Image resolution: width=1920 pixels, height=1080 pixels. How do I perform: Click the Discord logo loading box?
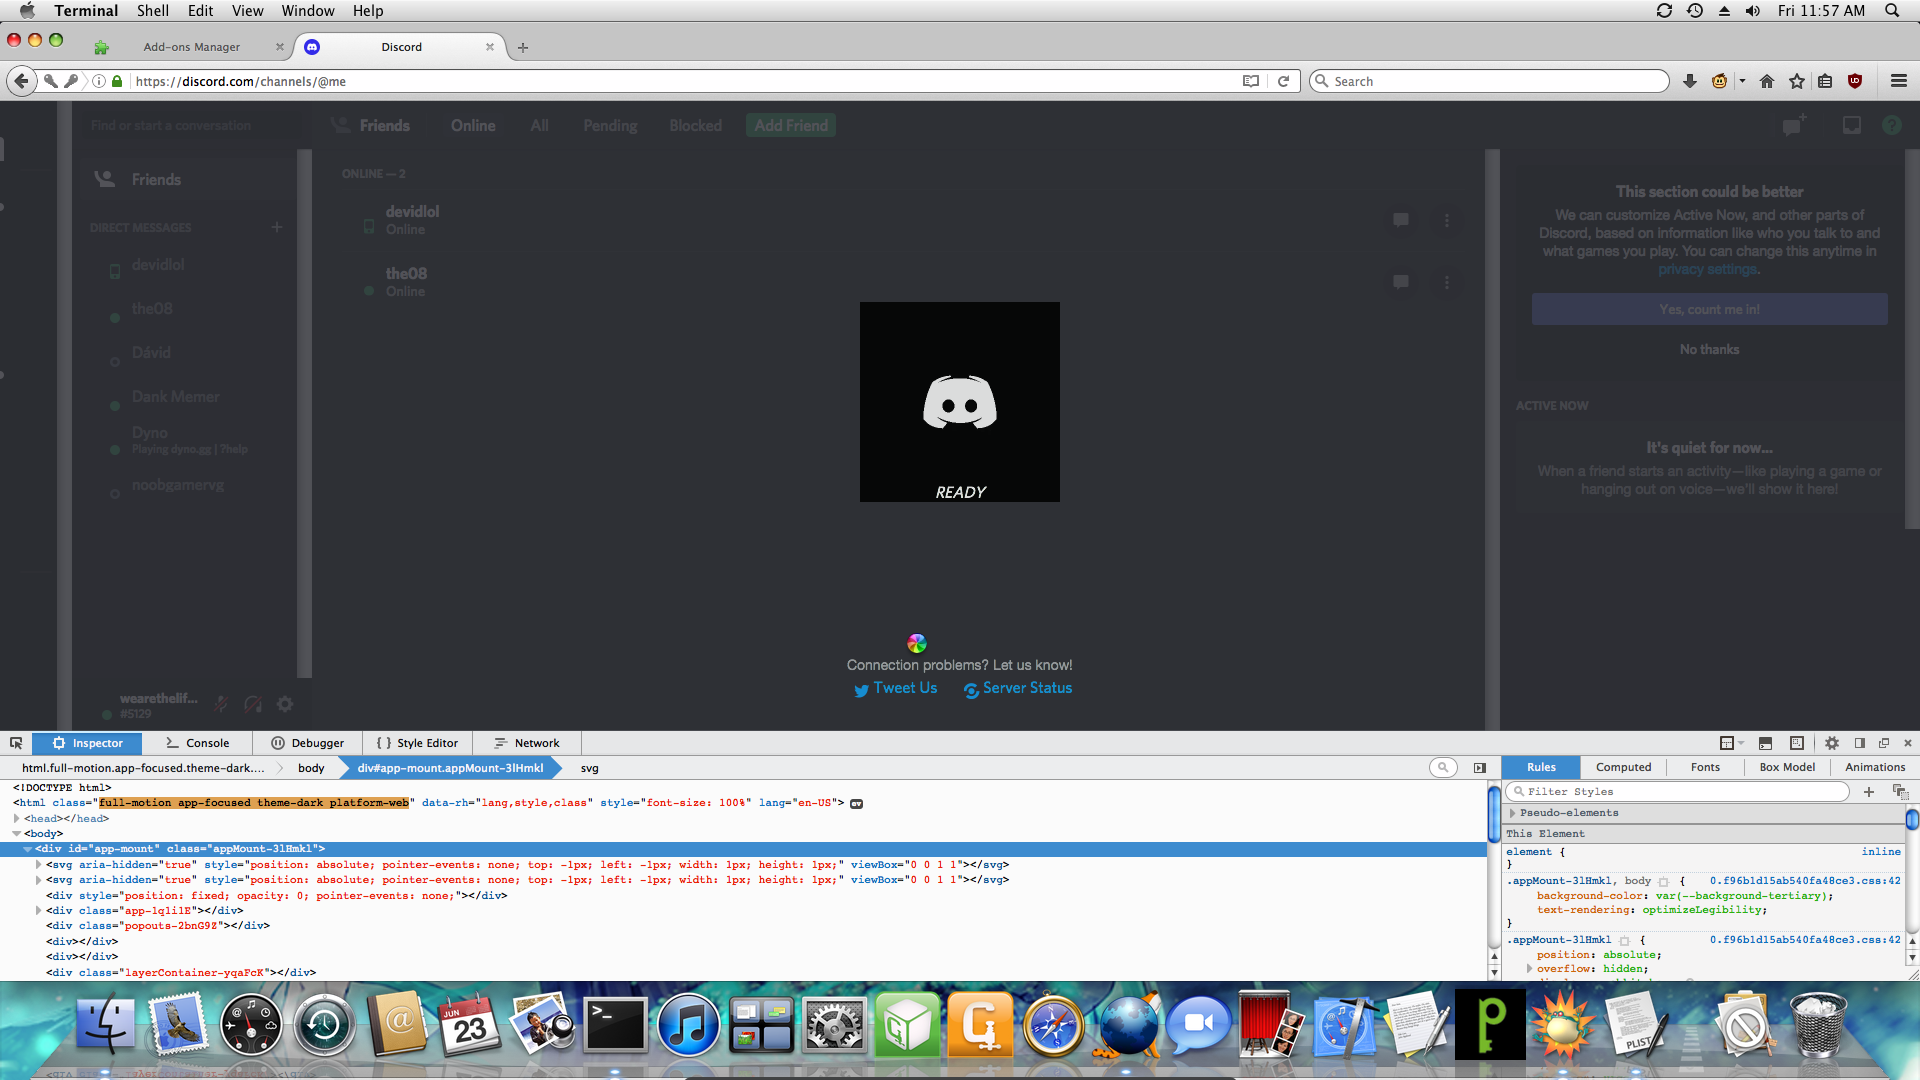pos(960,402)
